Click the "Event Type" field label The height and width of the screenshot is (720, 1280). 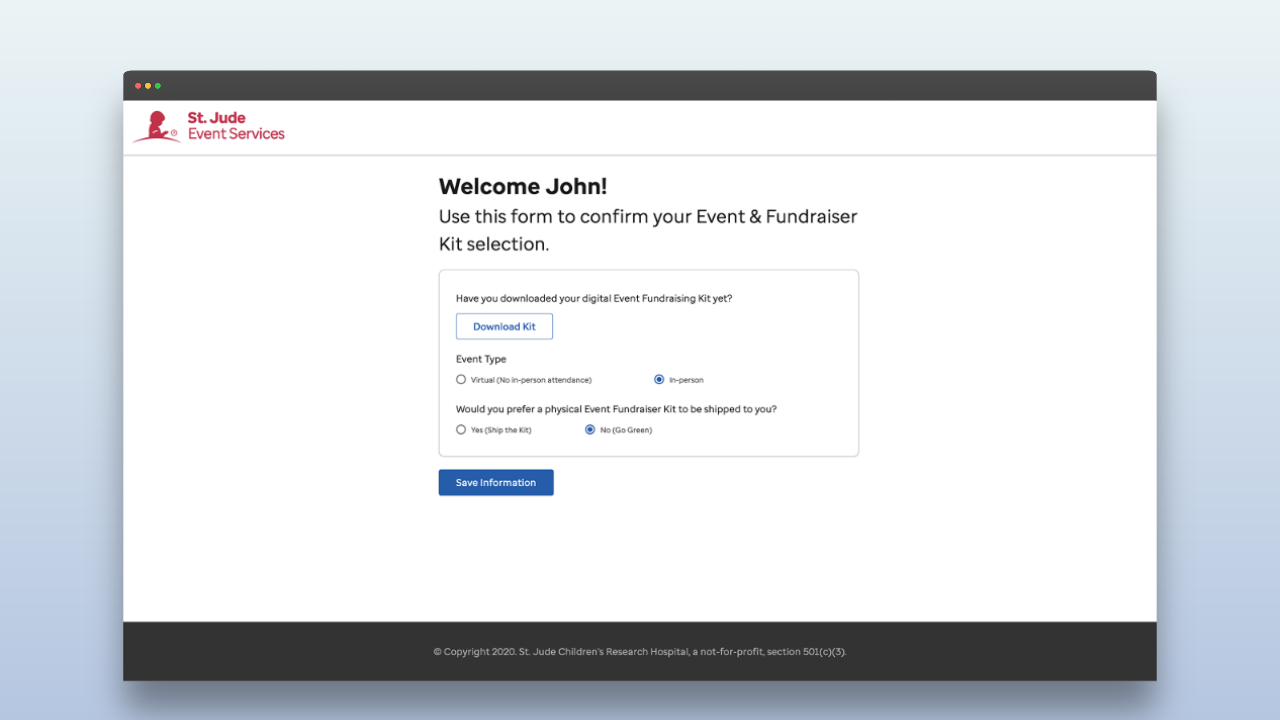[481, 359]
